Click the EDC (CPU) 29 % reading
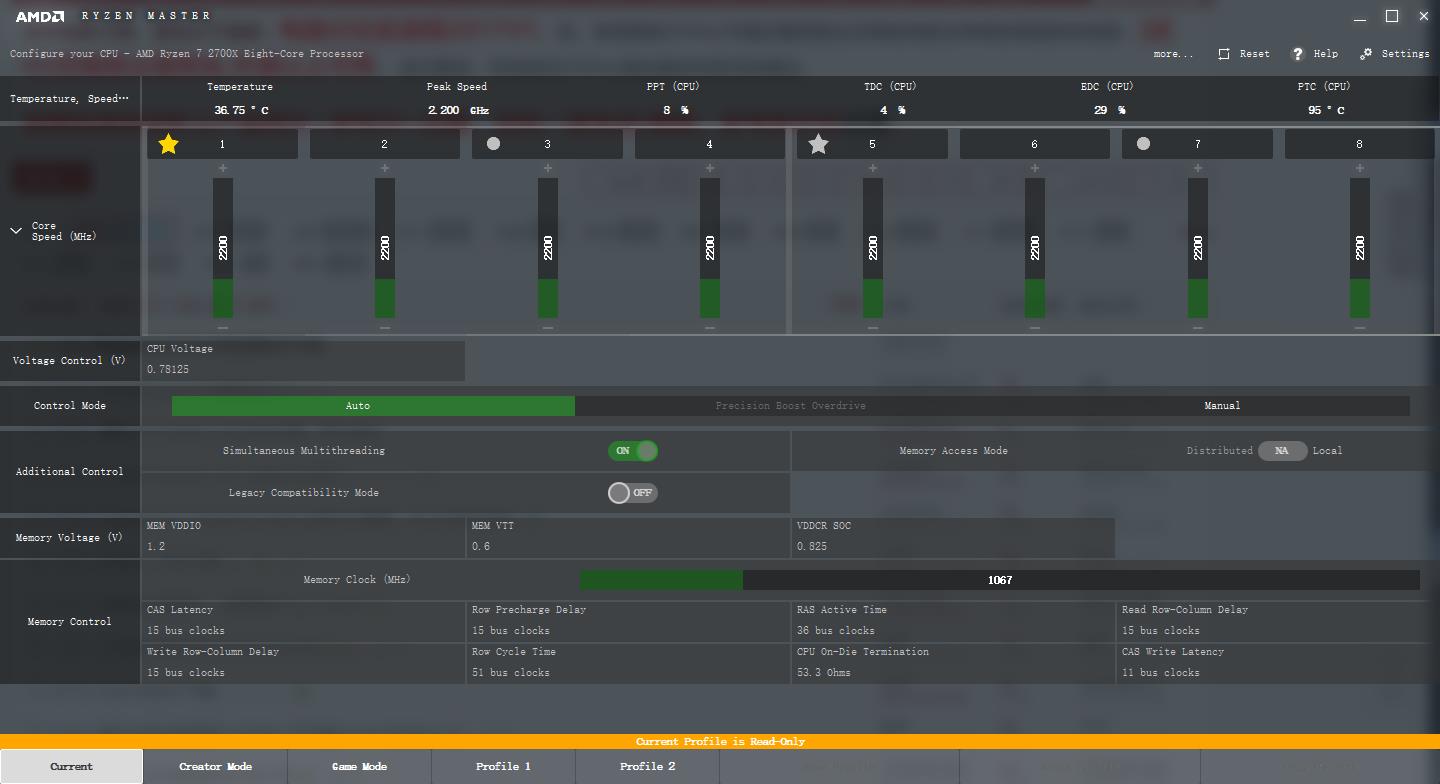1440x784 pixels. tap(1109, 111)
